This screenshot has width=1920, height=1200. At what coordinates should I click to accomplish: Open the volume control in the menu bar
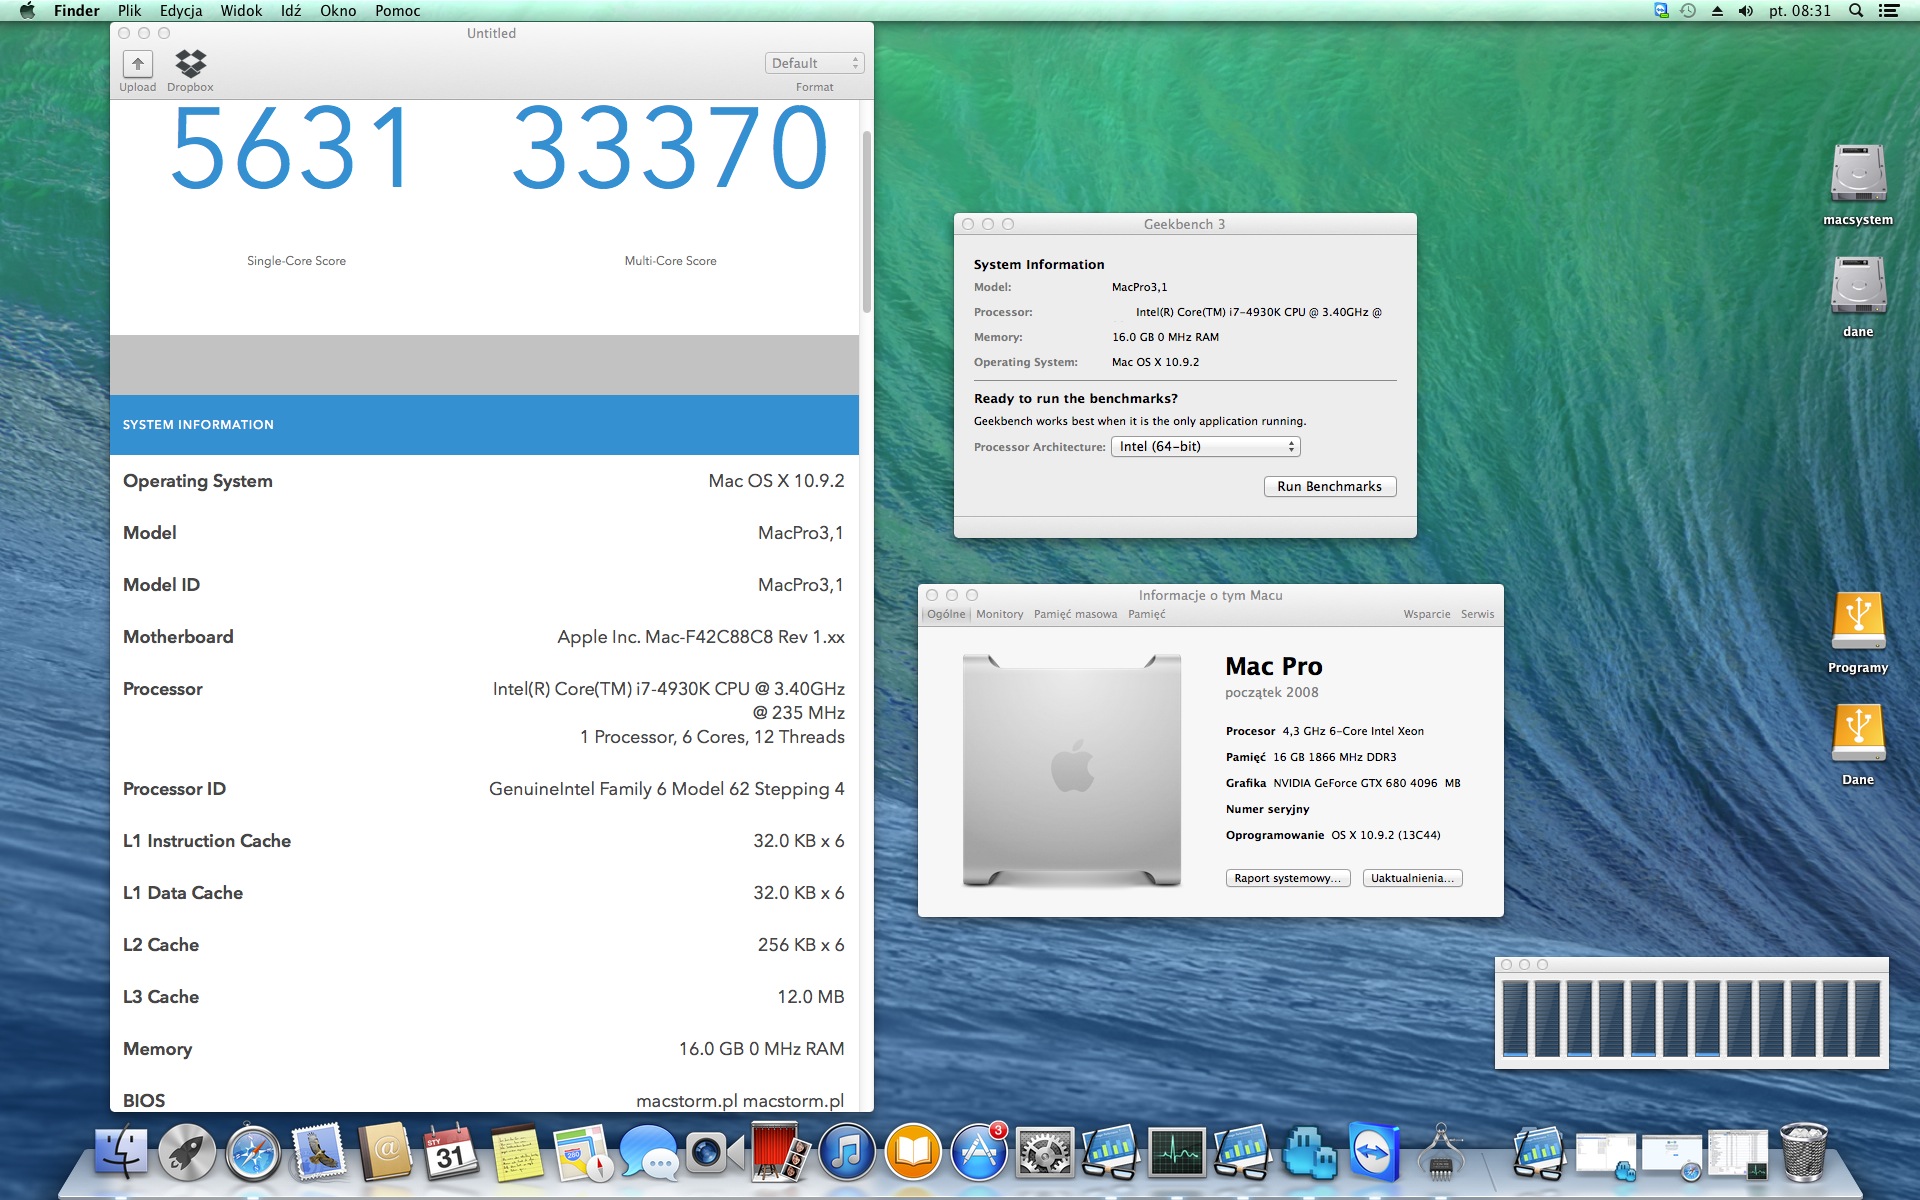1746,11
